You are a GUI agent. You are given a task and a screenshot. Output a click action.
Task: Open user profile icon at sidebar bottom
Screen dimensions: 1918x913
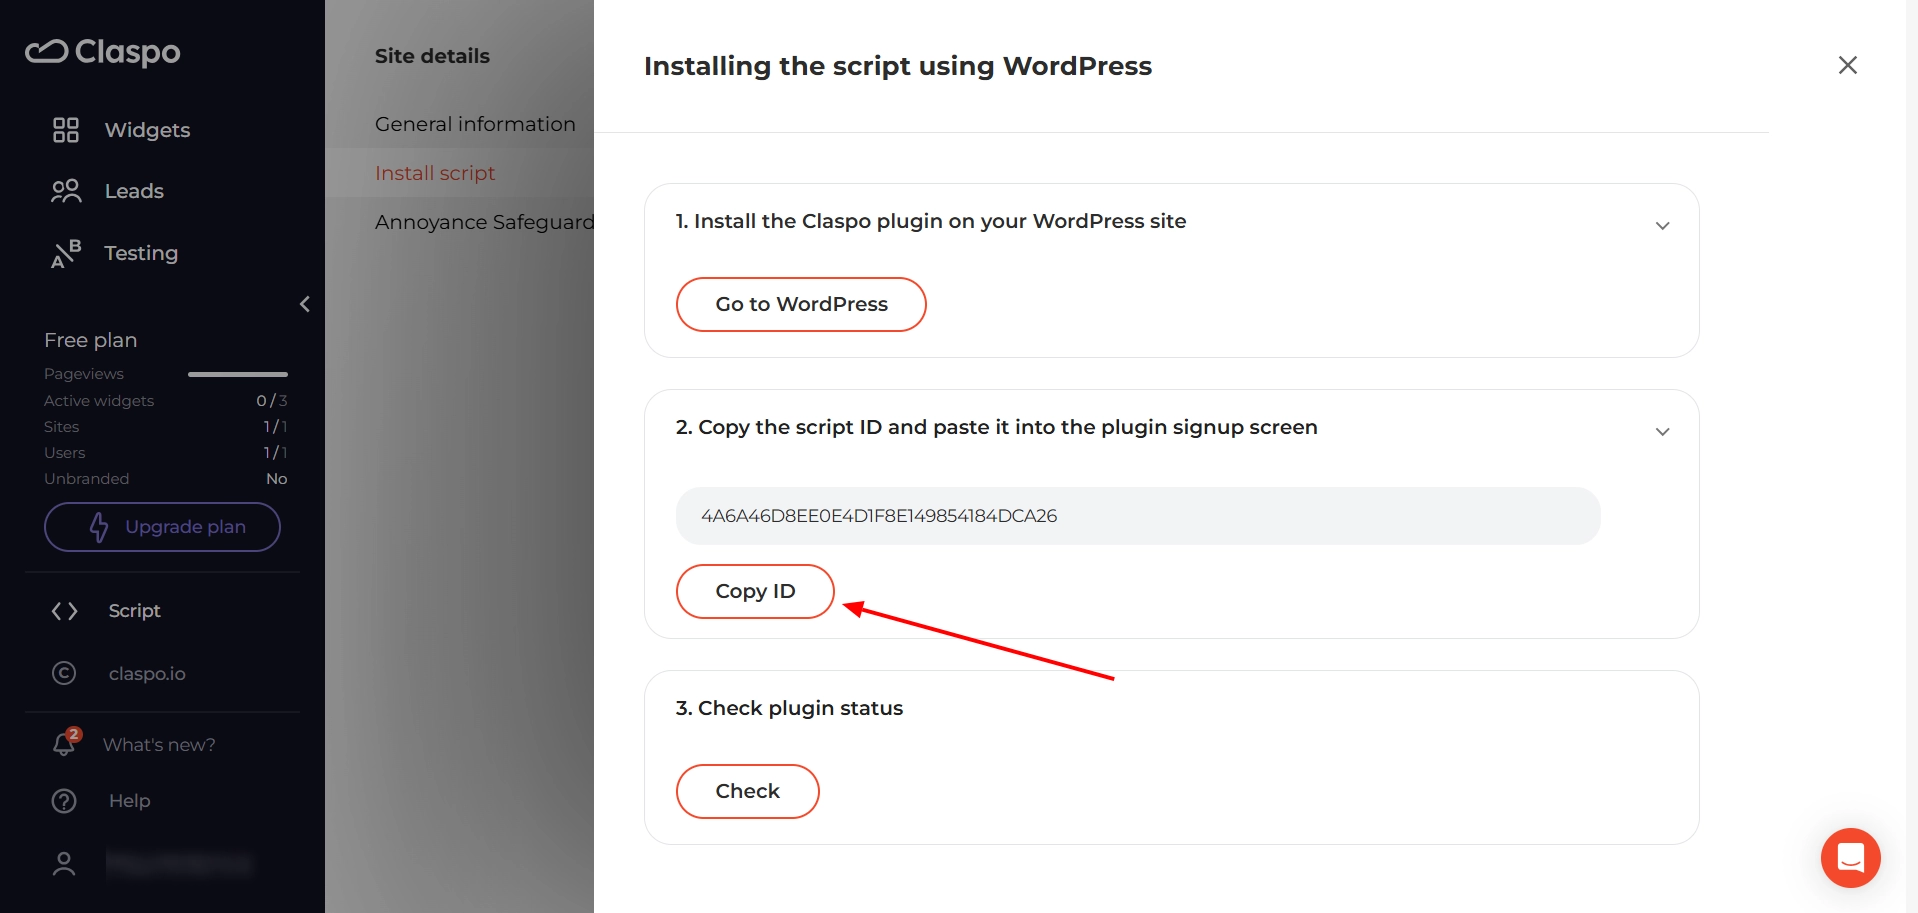pos(64,863)
